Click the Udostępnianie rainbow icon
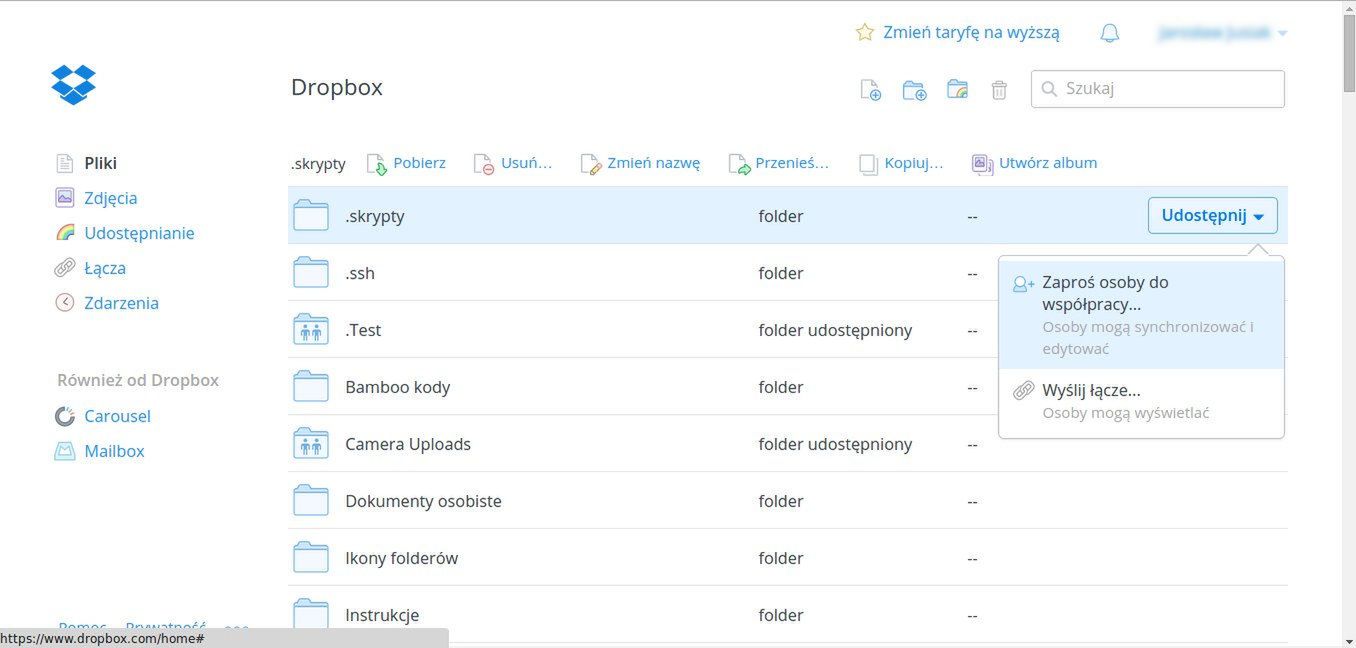Screen dimensions: 1356x648 (x=65, y=233)
